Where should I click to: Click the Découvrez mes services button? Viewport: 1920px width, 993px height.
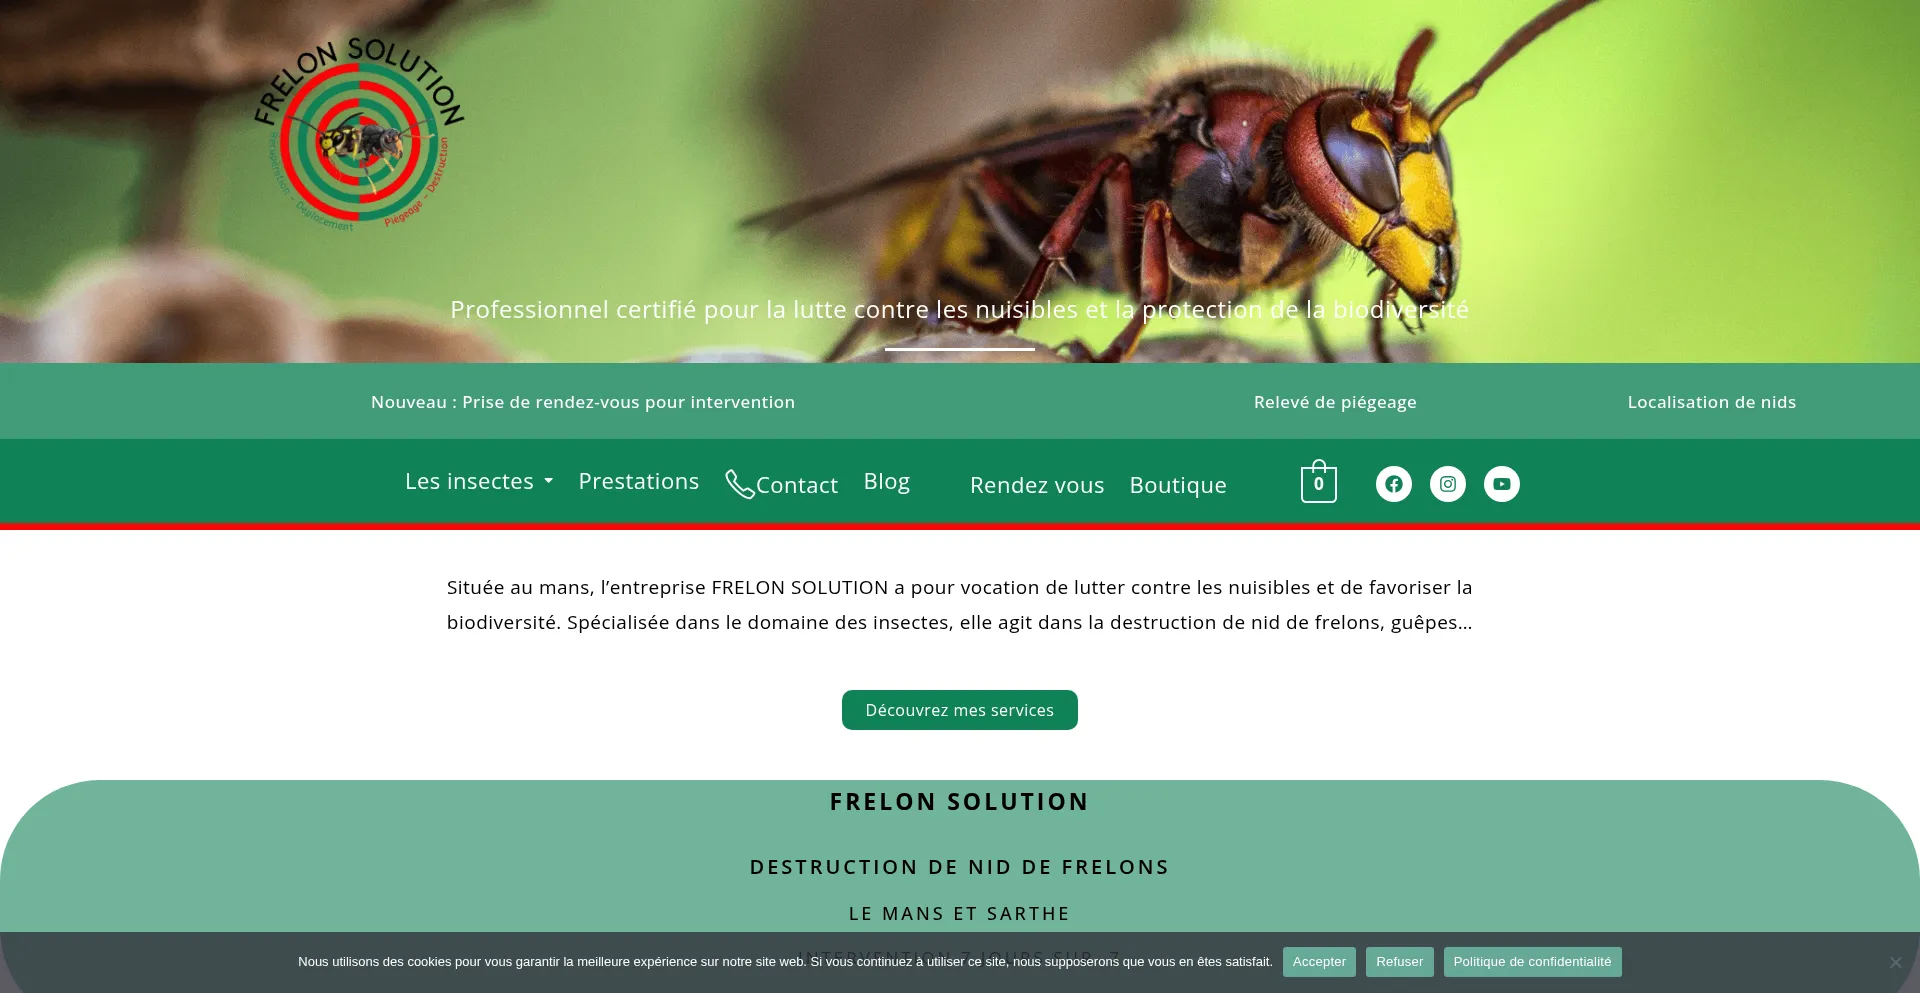(960, 710)
